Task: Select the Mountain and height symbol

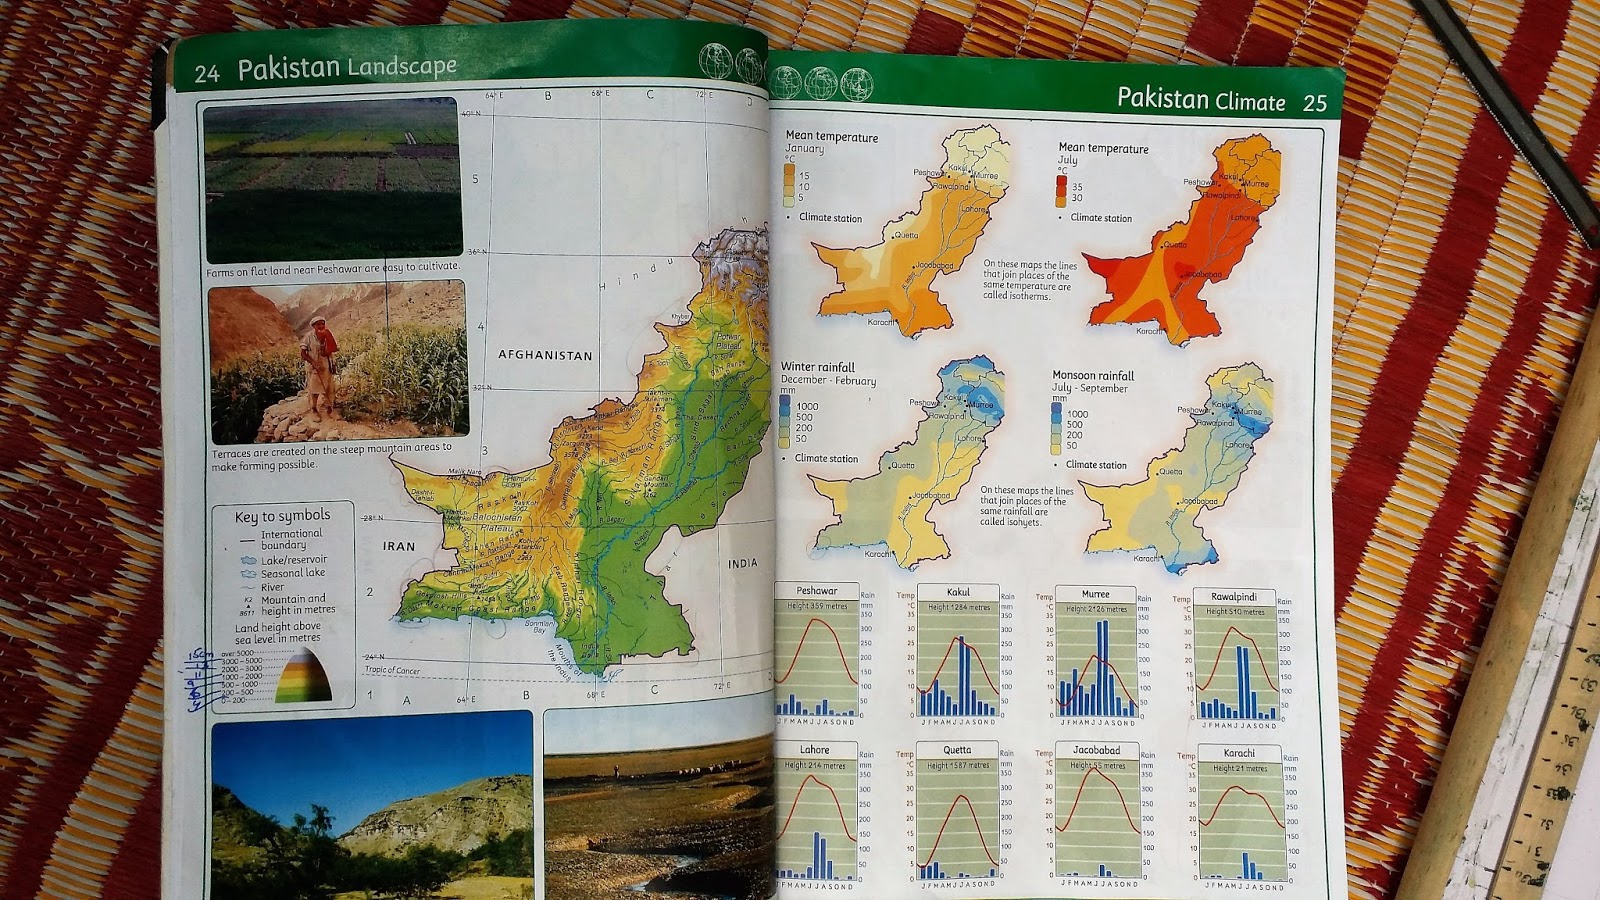Action: [247, 608]
